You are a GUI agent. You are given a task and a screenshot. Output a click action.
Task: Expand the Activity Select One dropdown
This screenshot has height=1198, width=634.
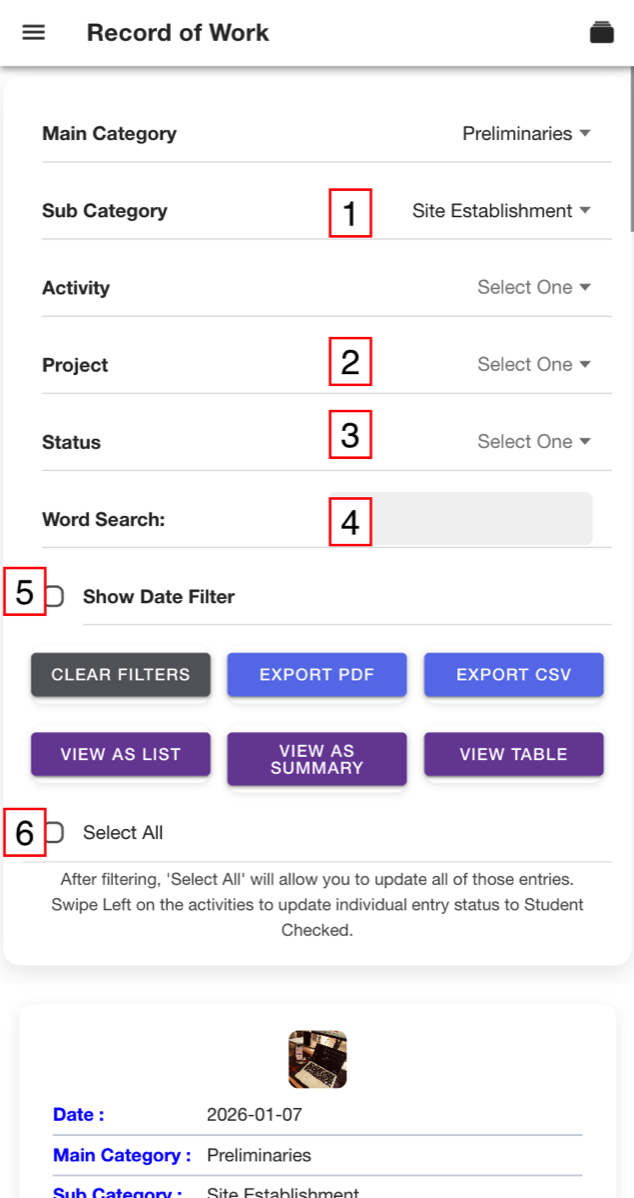pos(534,288)
